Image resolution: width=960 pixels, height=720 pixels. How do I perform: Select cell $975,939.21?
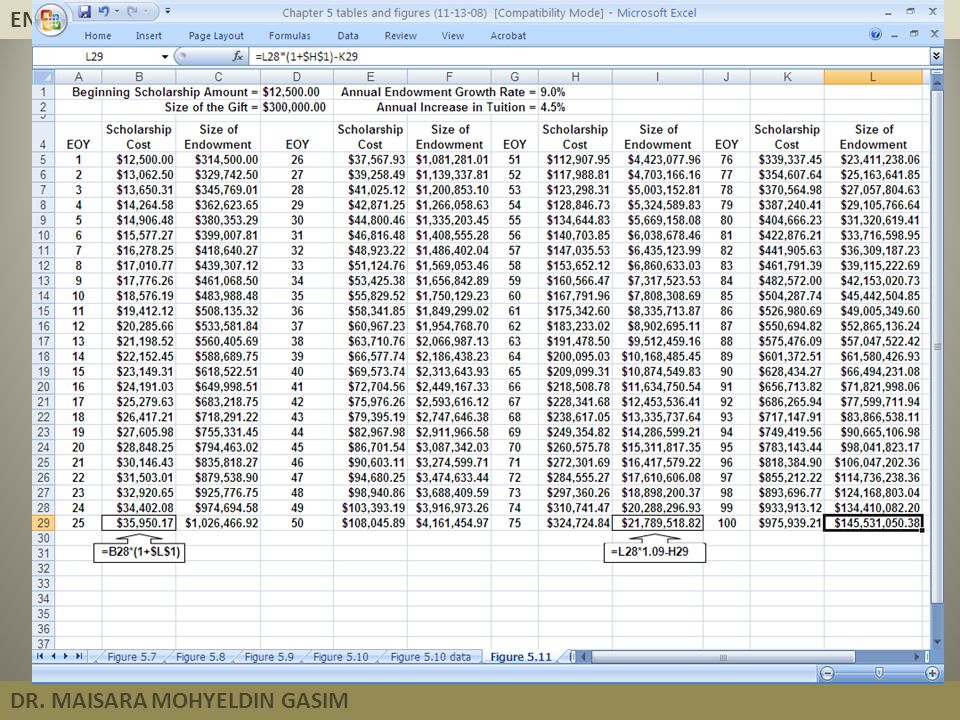787,523
